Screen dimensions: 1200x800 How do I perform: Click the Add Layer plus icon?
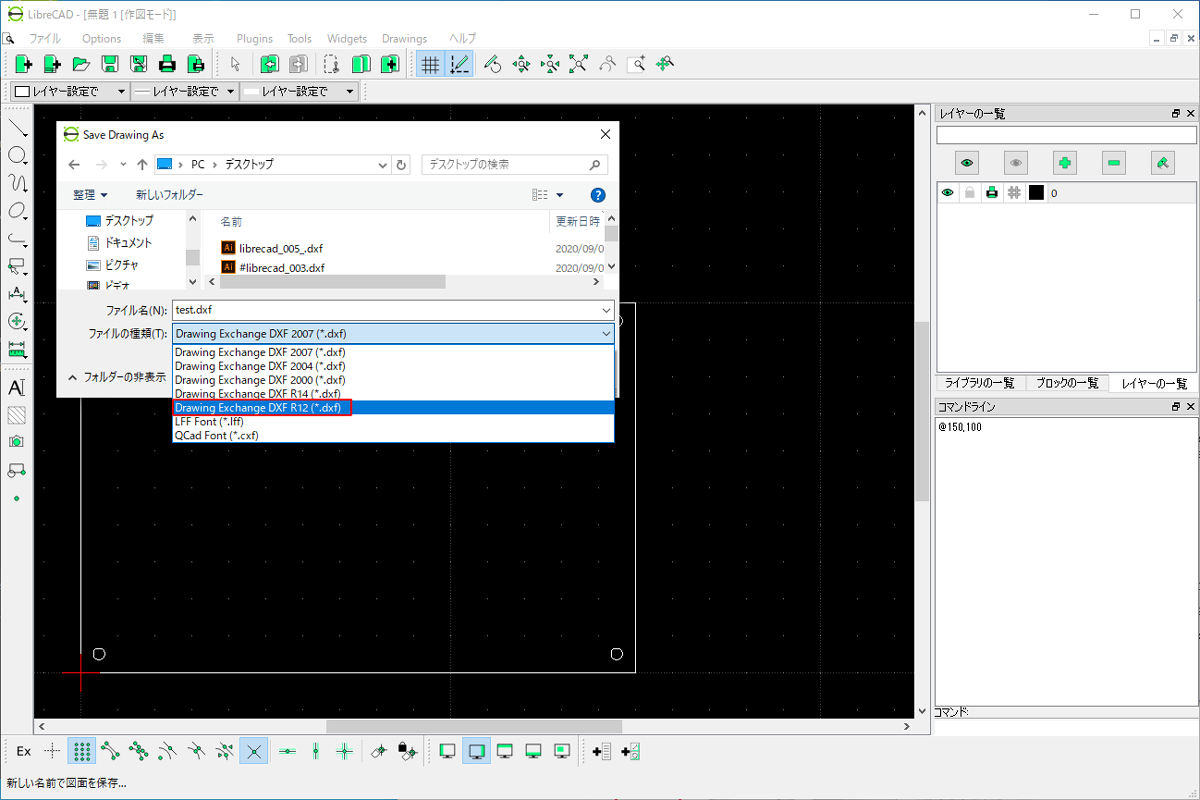1065,163
